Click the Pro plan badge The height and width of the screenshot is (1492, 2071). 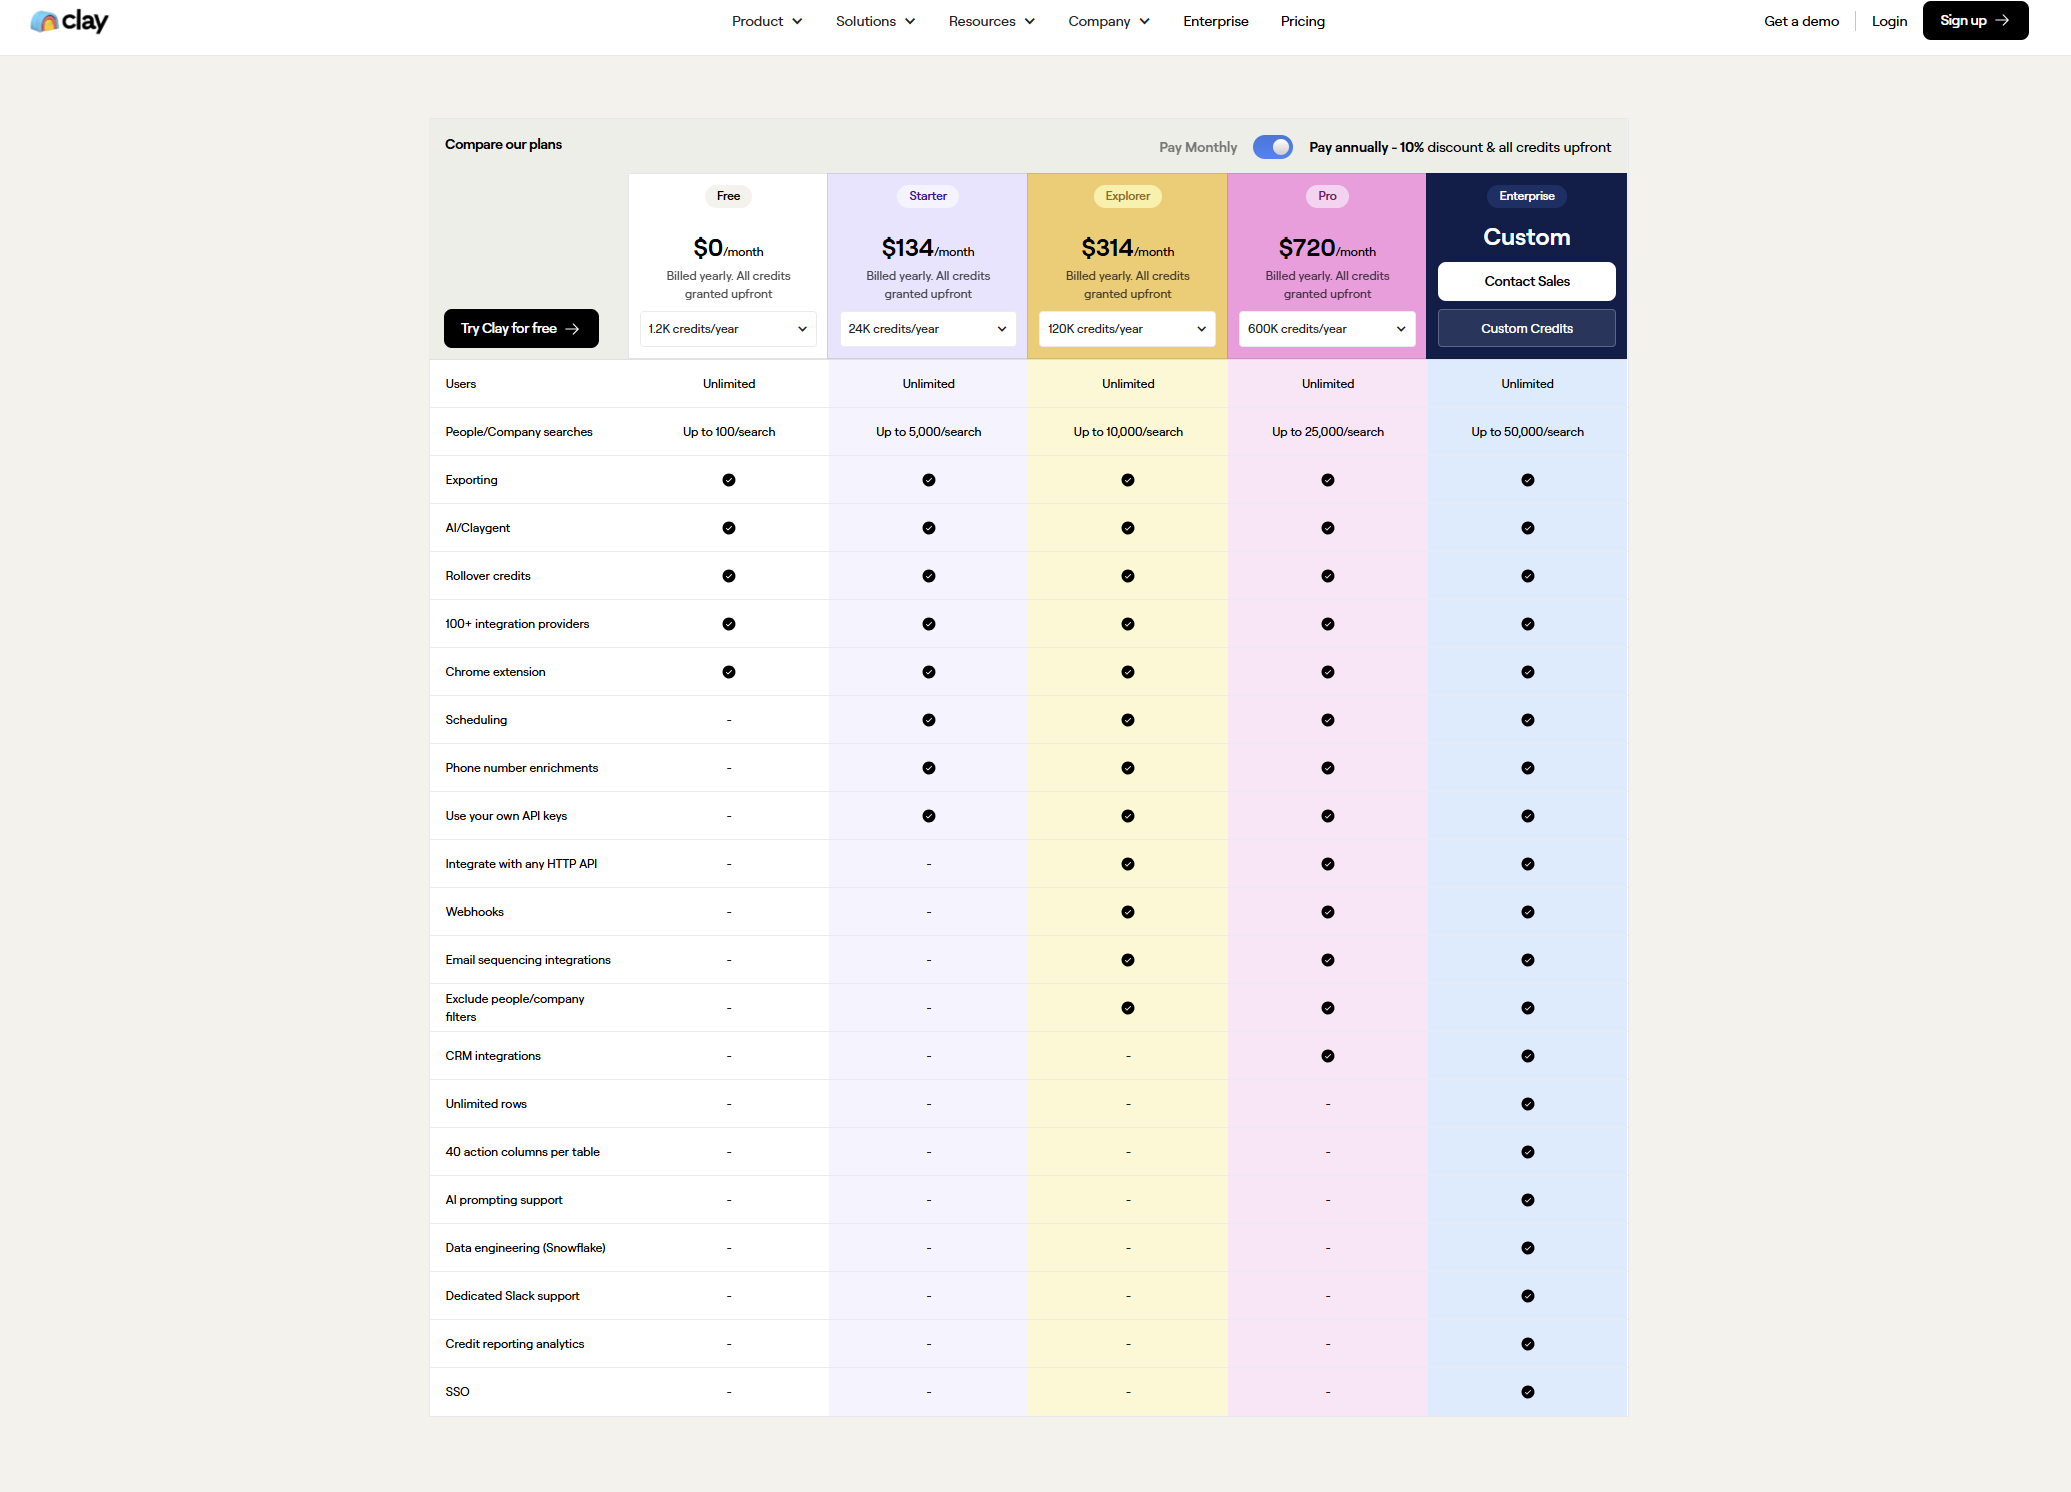[x=1327, y=196]
